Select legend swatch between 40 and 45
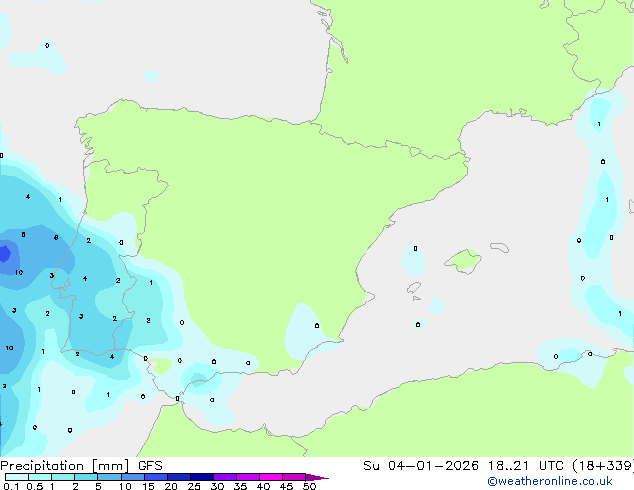Viewport: 634px width, 490px height. click(271, 477)
